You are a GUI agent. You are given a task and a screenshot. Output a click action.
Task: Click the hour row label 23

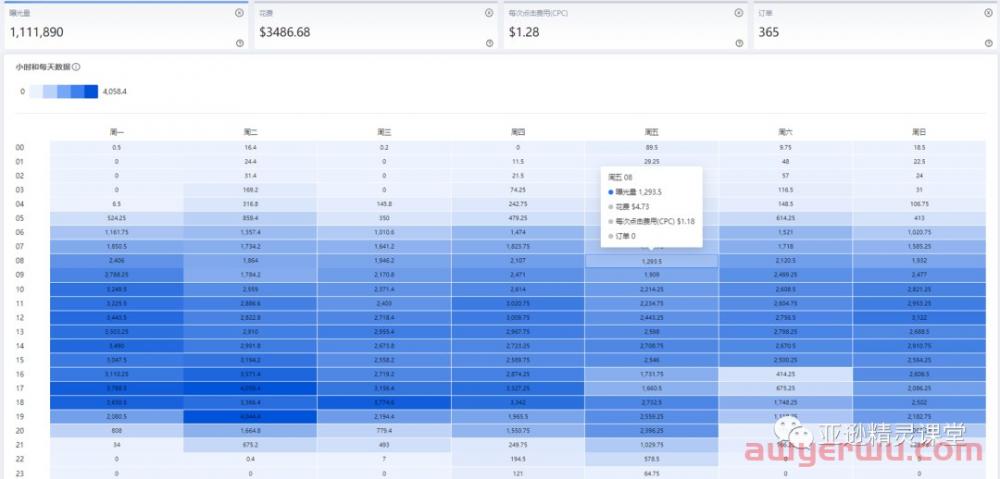(19, 473)
